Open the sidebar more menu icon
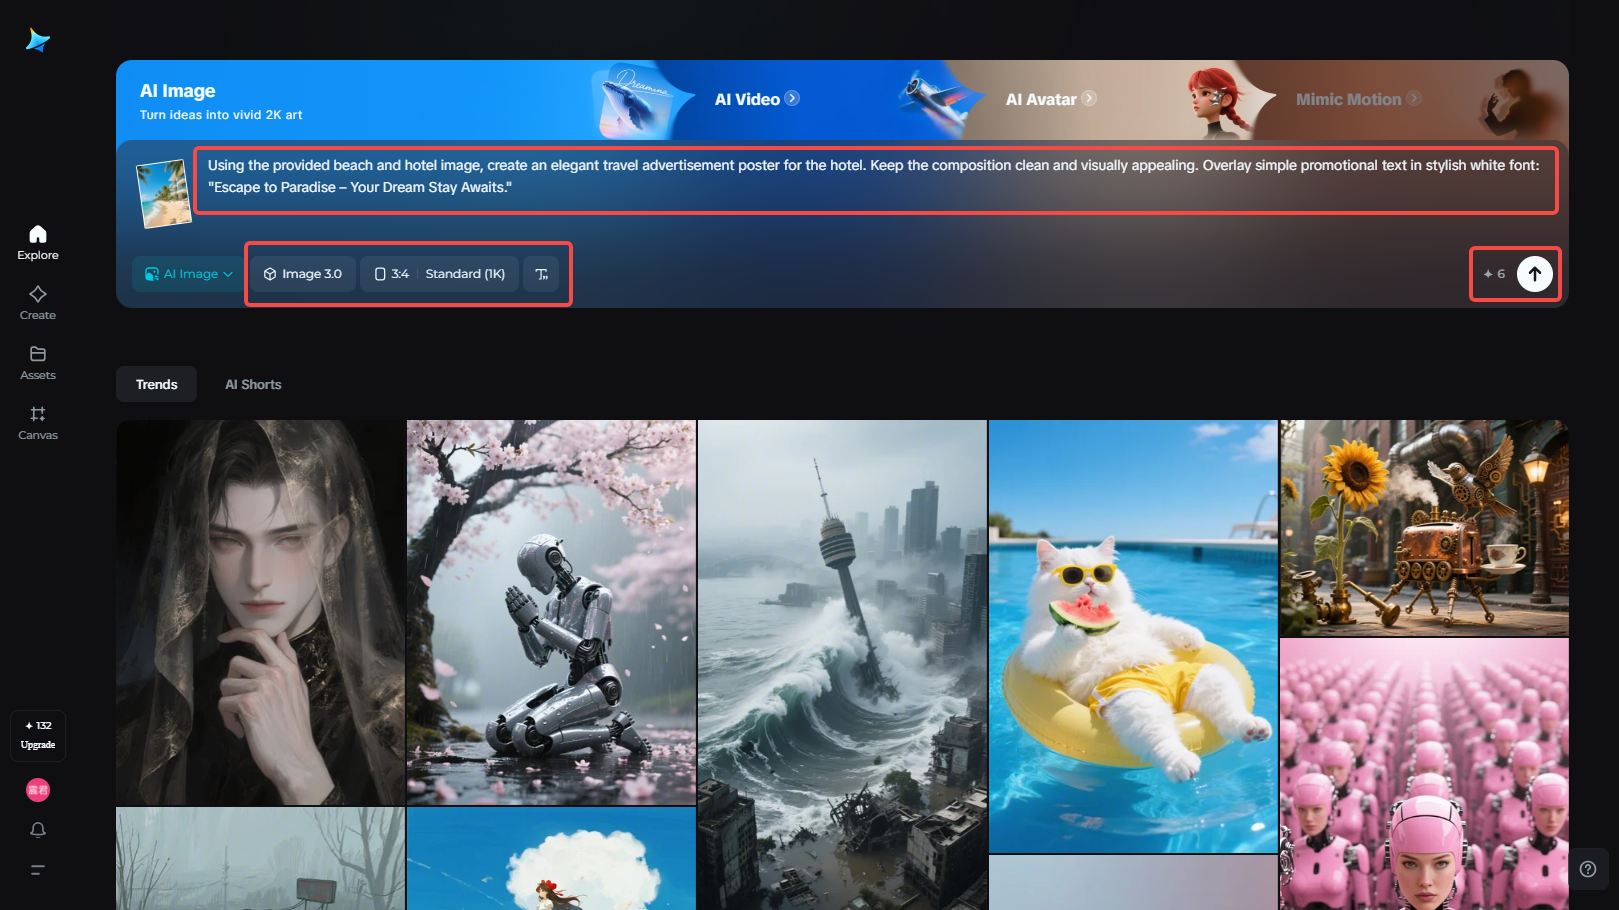The image size is (1619, 910). pyautogui.click(x=38, y=870)
